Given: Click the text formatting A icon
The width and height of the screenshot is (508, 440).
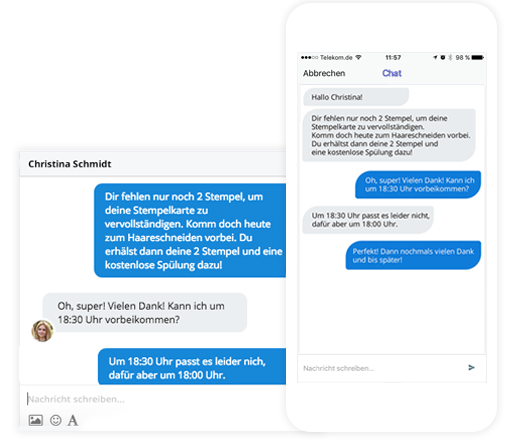Looking at the screenshot, I should [x=73, y=420].
